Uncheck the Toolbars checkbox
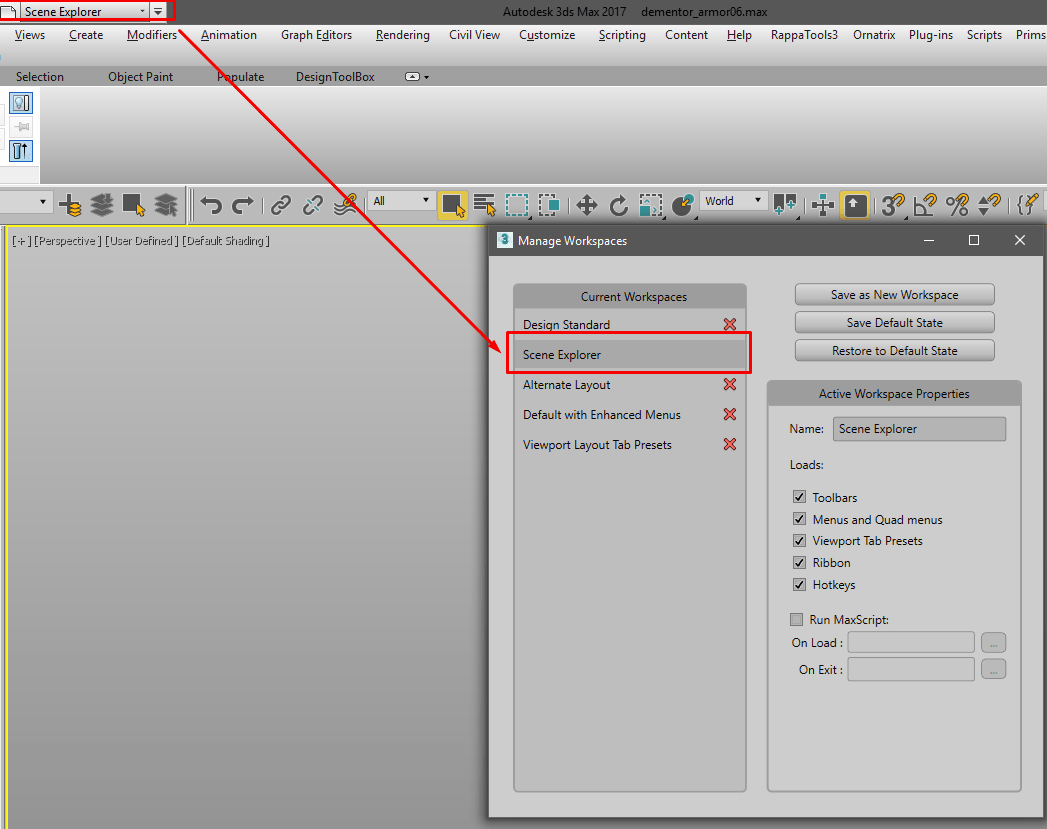This screenshot has height=829, width=1047. (x=799, y=497)
